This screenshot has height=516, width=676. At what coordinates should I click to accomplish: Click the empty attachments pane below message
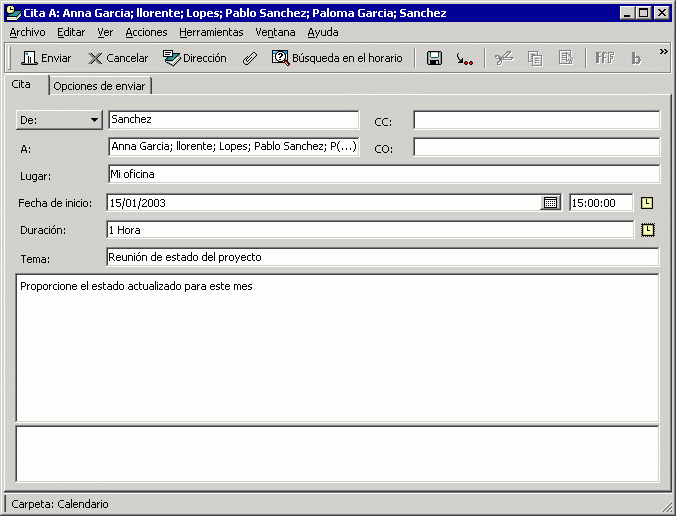[x=338, y=454]
